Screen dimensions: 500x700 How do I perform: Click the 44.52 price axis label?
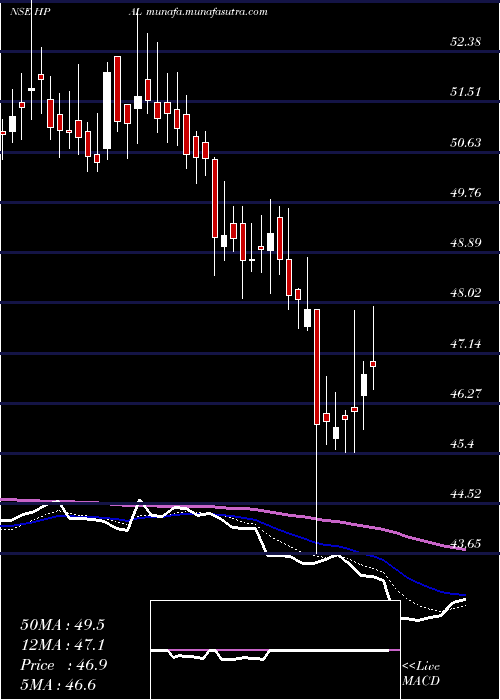point(465,494)
